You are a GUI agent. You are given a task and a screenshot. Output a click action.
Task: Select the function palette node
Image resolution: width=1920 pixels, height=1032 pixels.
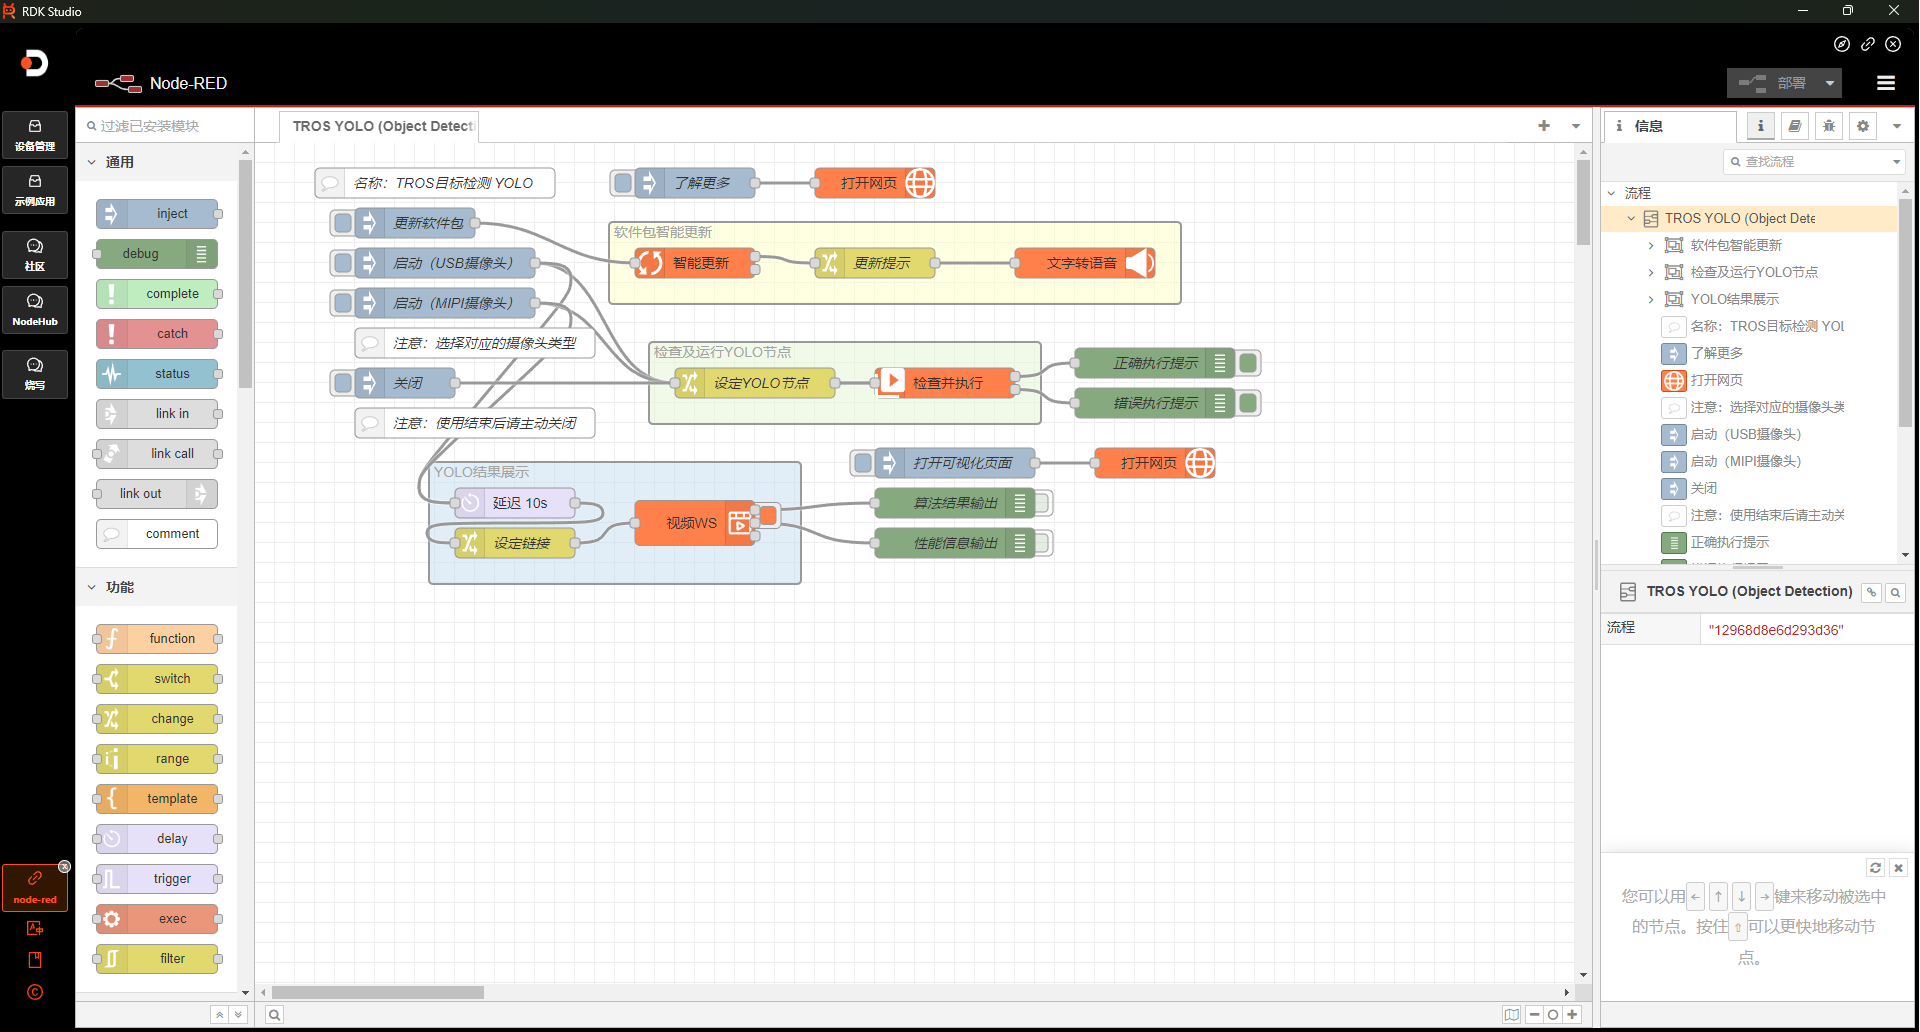click(157, 639)
